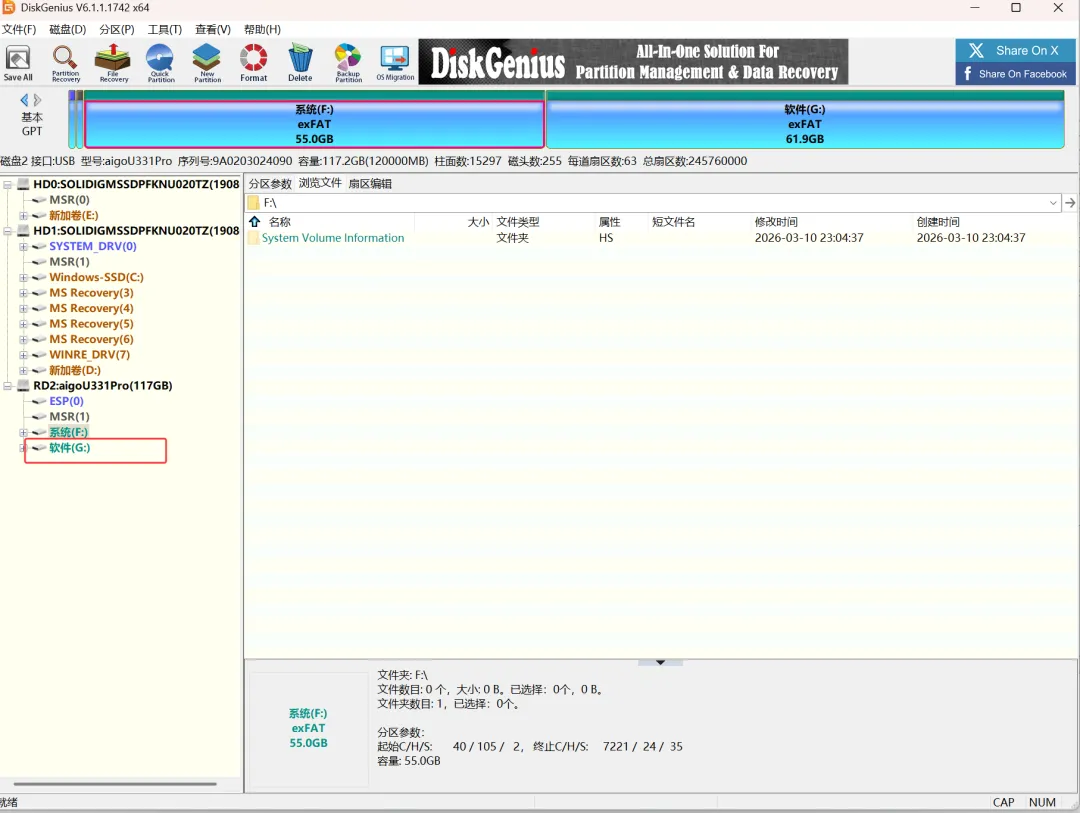Select MS Recovery(3) tree item
Screen dimensions: 1080x813
(x=92, y=293)
